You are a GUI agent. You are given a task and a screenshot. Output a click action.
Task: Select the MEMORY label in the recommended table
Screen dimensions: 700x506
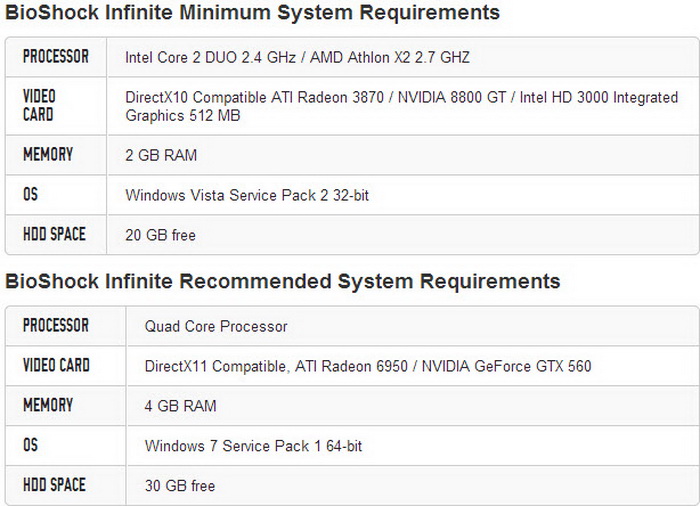pos(48,406)
